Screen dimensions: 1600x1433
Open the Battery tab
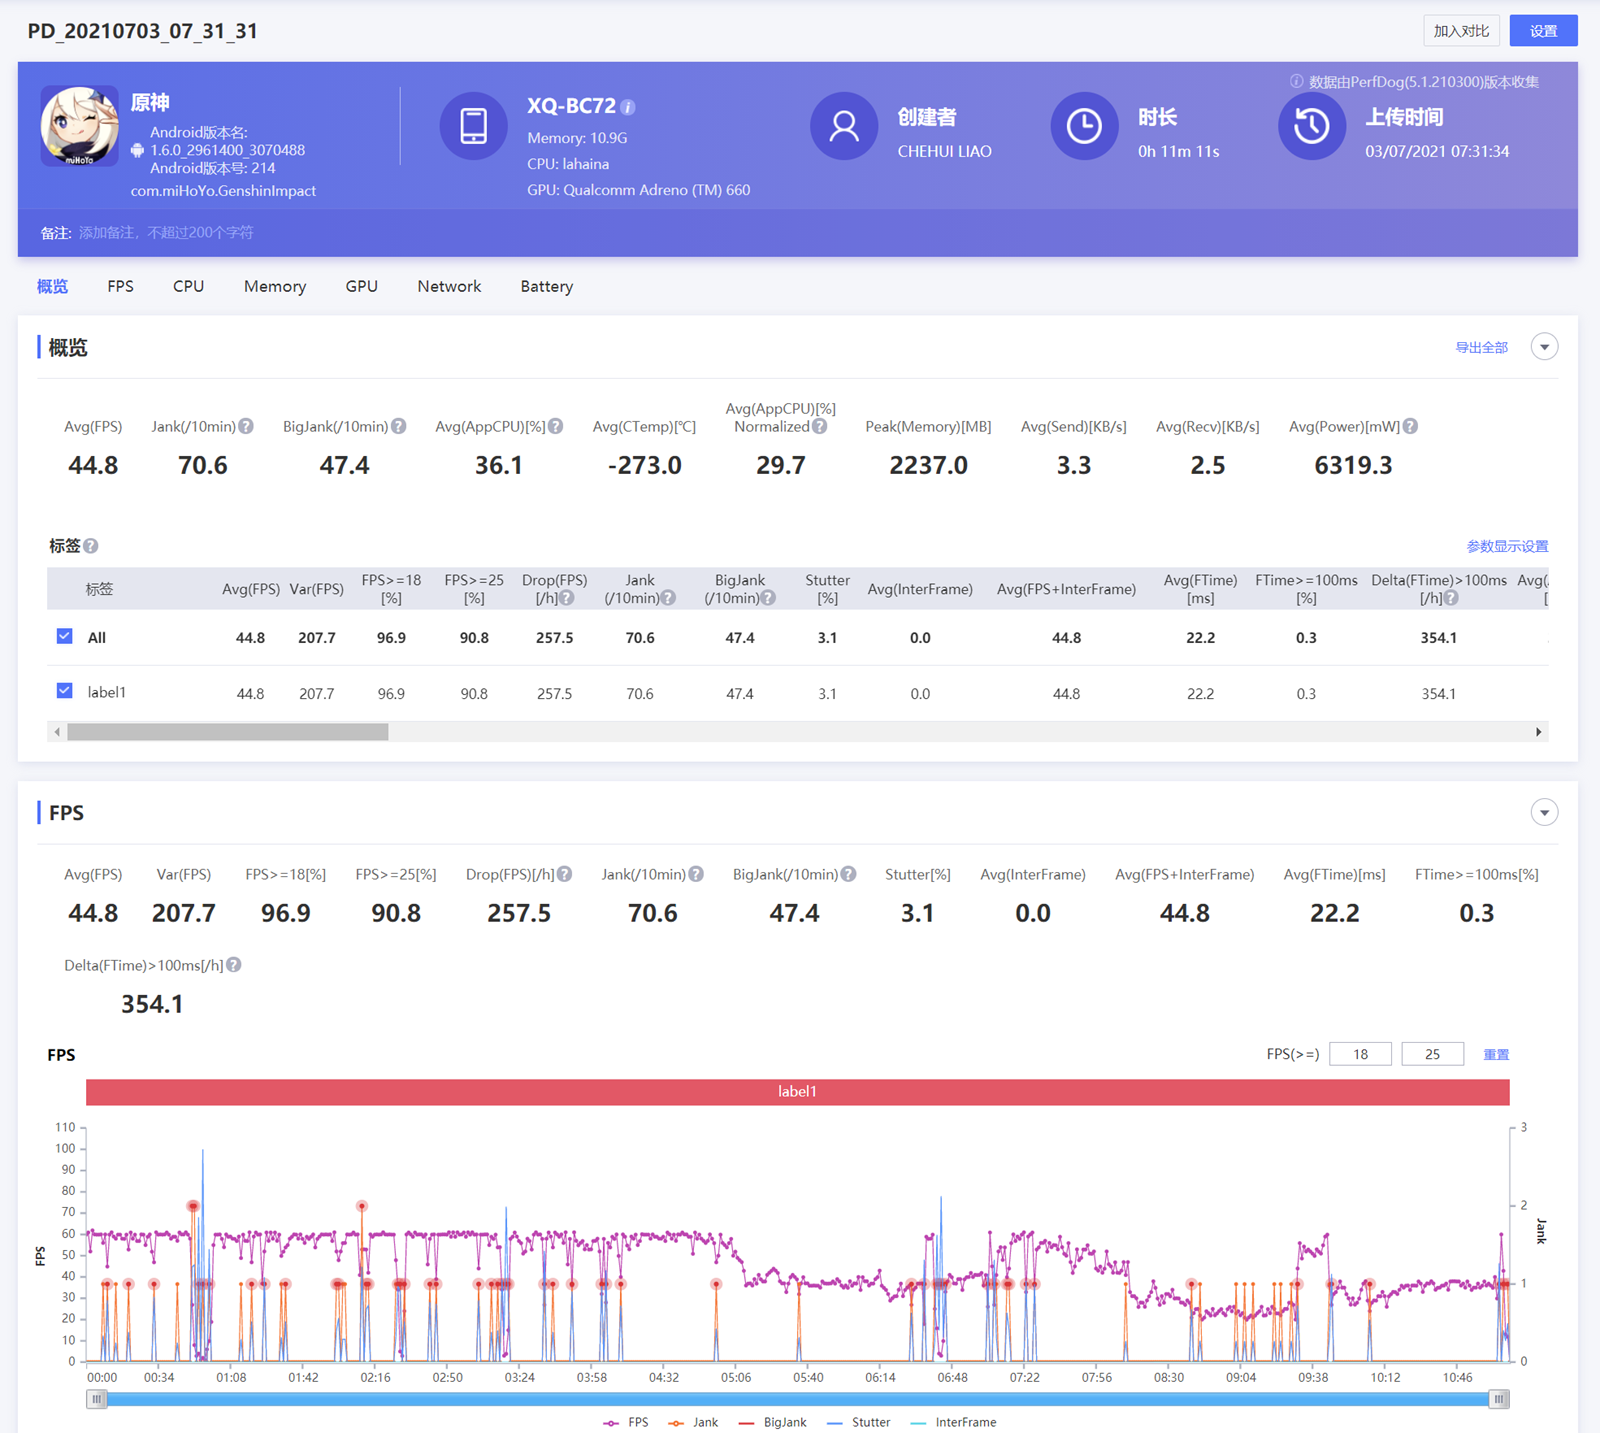click(x=546, y=286)
